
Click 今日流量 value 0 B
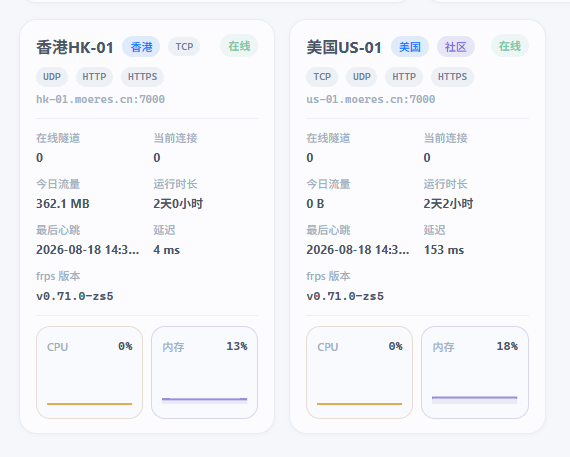(315, 204)
